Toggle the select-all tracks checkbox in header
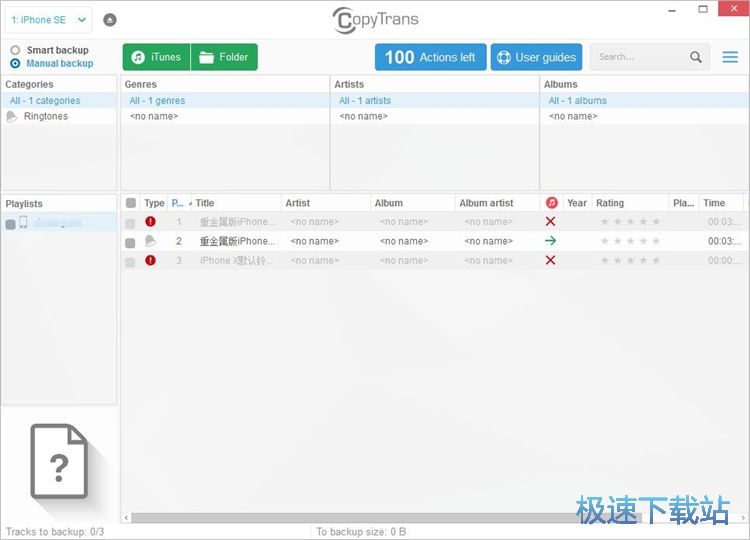 coord(131,203)
